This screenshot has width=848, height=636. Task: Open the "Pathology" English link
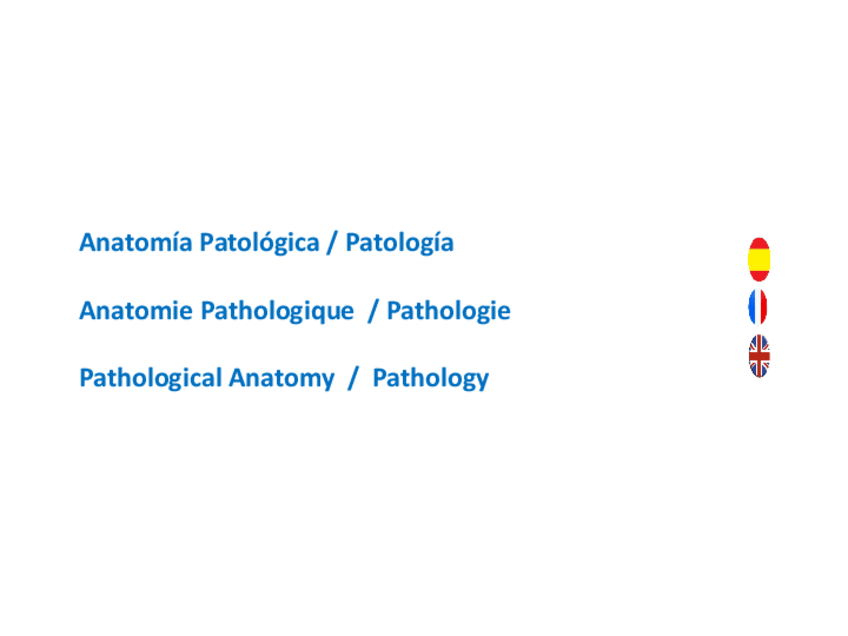(430, 378)
